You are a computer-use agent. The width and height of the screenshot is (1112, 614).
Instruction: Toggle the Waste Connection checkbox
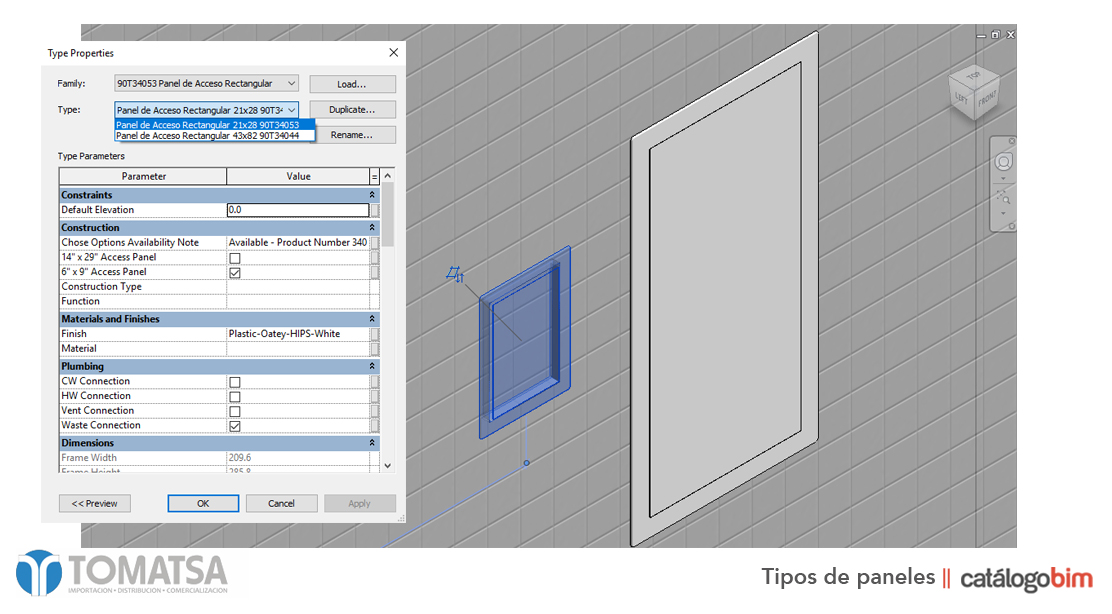tap(235, 426)
